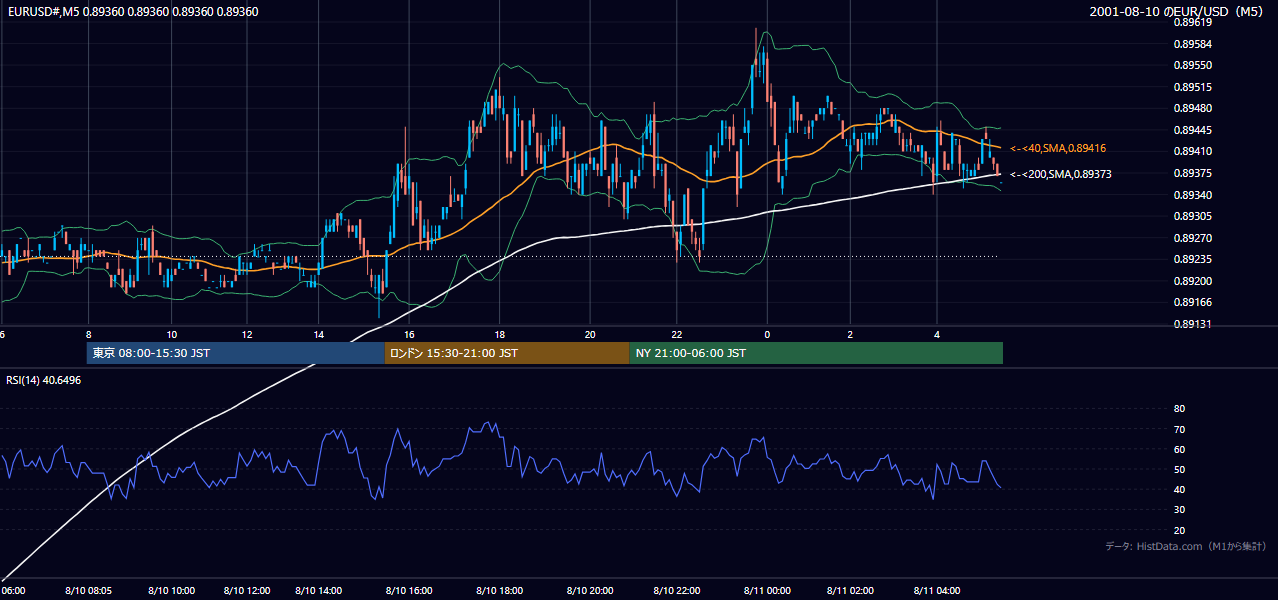The image size is (1278, 600).
Task: Click the 0.89619 price axis label
Action: point(1191,22)
